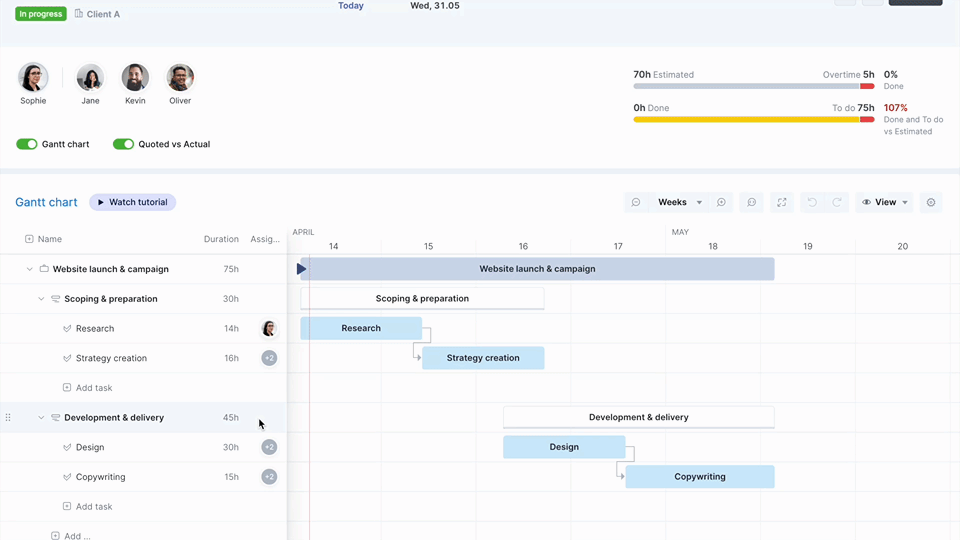Click assignee avatar on Research row
960x540 pixels.
point(269,328)
